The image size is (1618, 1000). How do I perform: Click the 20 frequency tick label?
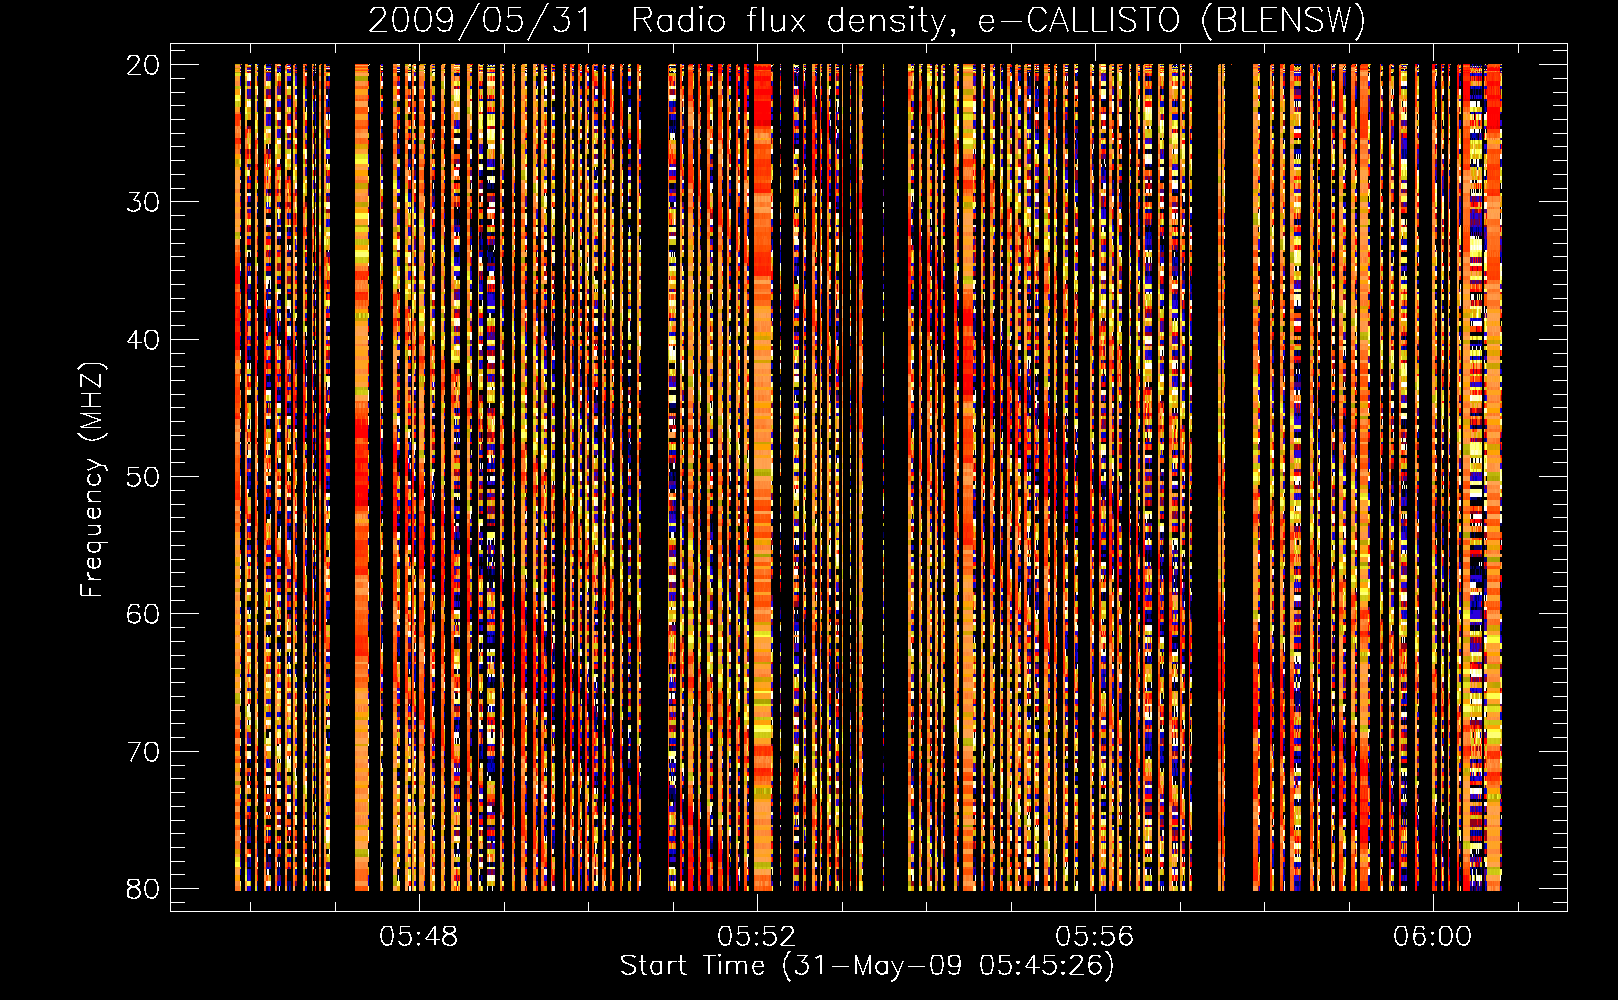pos(144,65)
